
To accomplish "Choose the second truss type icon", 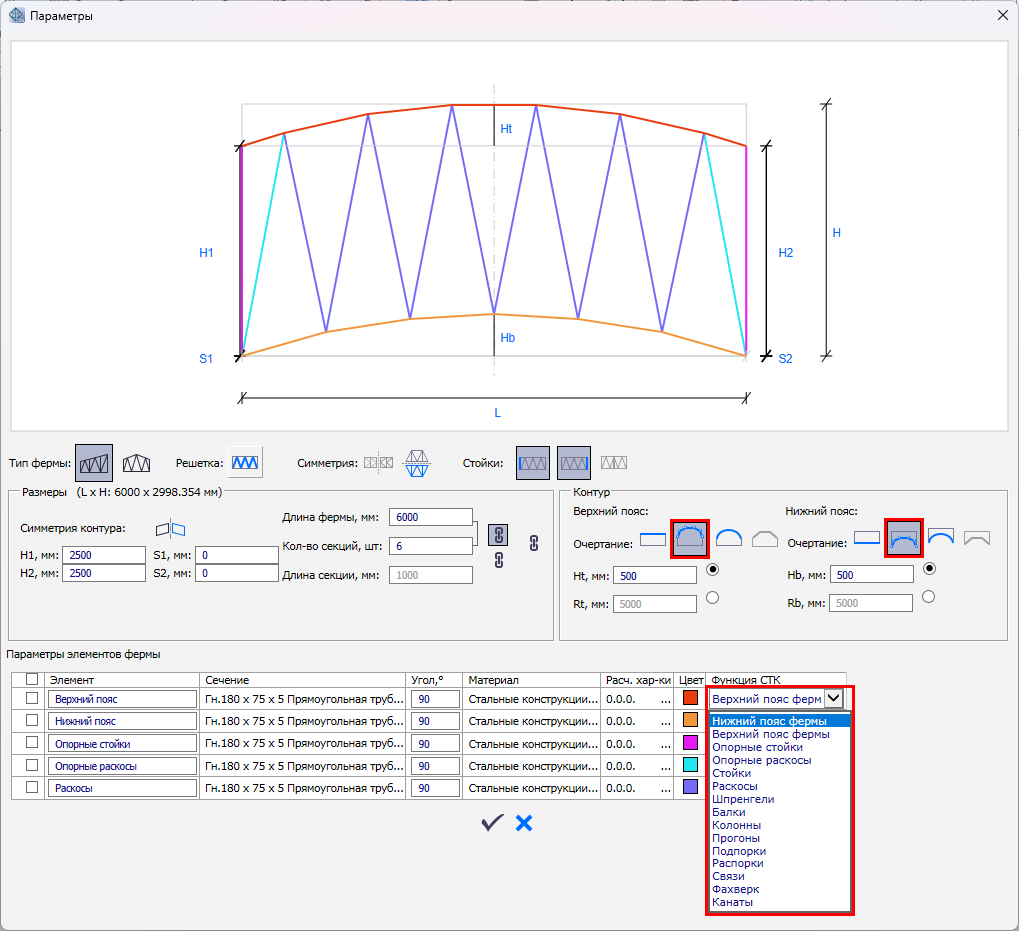I will coord(137,463).
